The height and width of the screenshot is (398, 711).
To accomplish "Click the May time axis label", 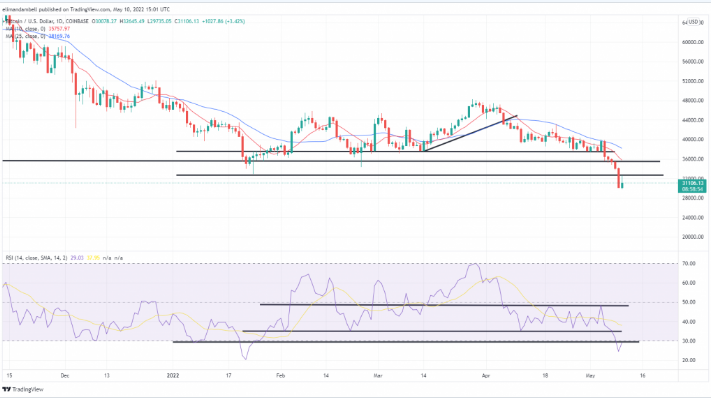I will [590, 375].
